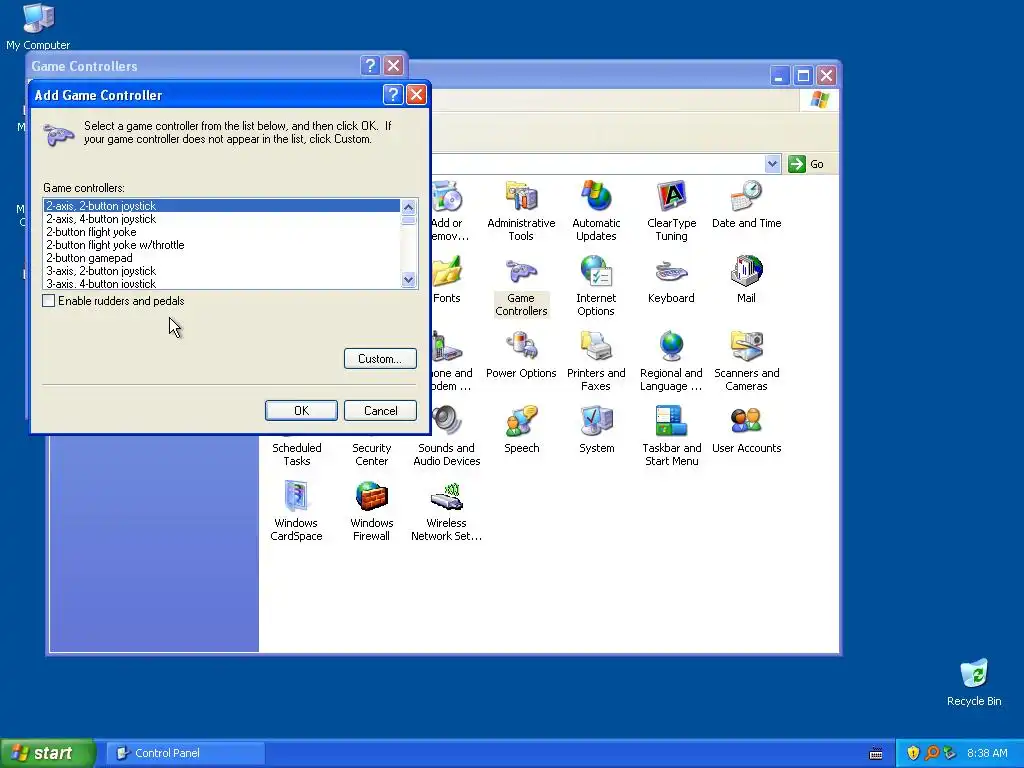
Task: Select 3-axis, 2-button joystick
Action: 222,271
